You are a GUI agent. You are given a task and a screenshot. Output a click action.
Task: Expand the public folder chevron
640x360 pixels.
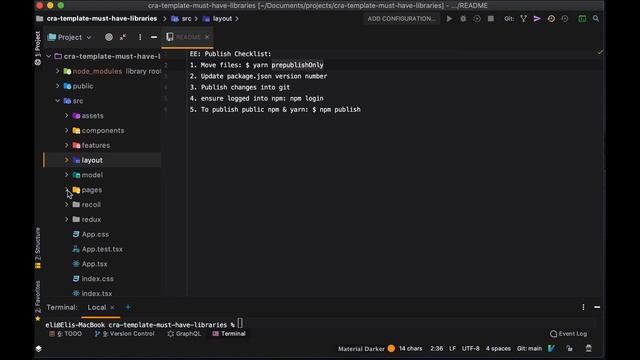click(x=58, y=86)
